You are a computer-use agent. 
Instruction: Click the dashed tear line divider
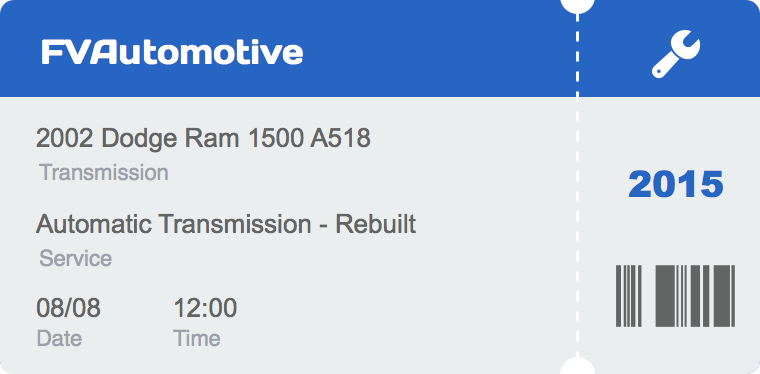click(577, 187)
